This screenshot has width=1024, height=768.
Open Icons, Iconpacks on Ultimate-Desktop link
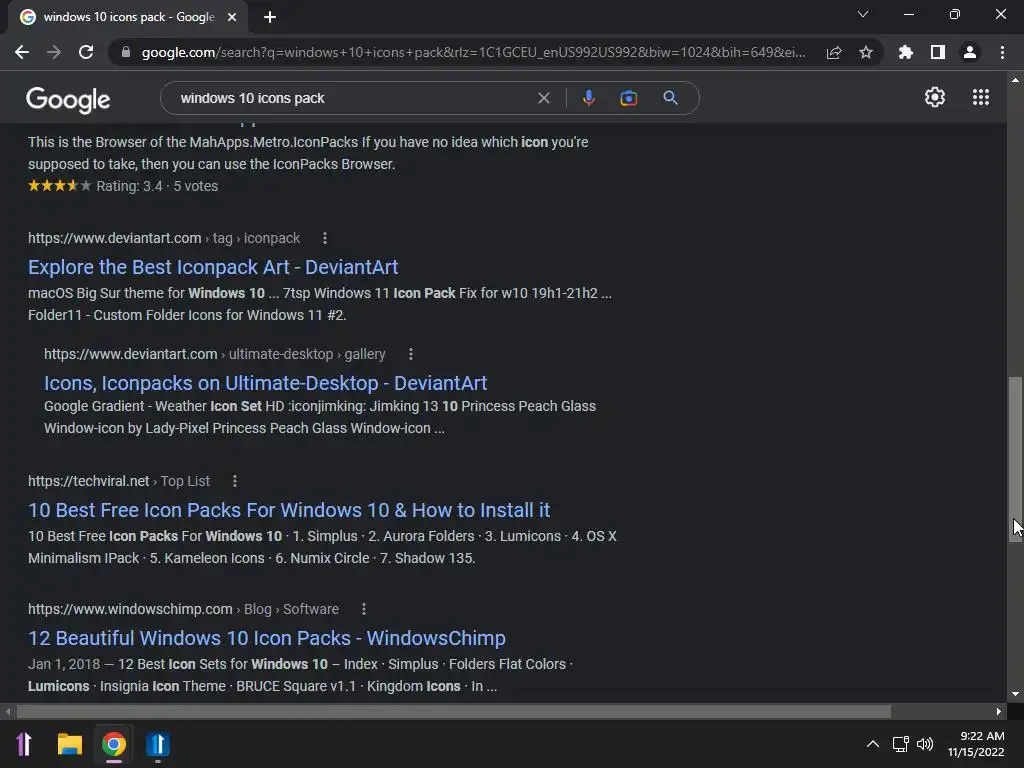click(265, 383)
